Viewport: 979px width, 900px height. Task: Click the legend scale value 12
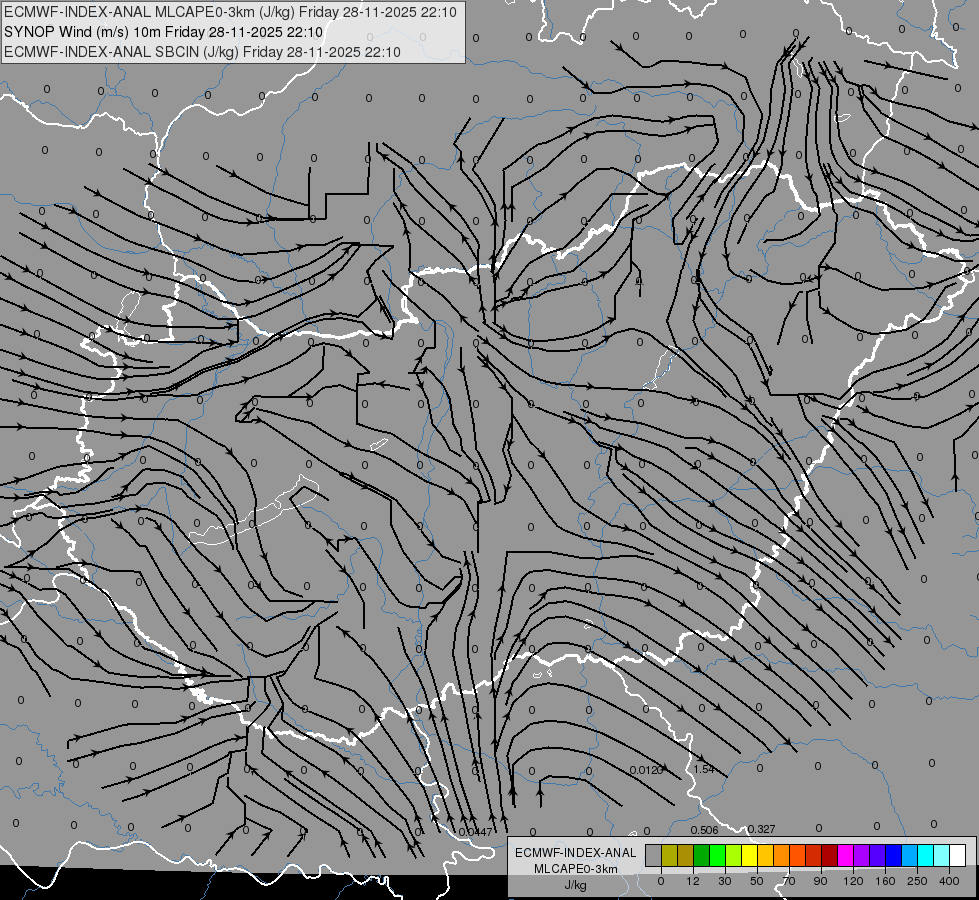pyautogui.click(x=693, y=881)
